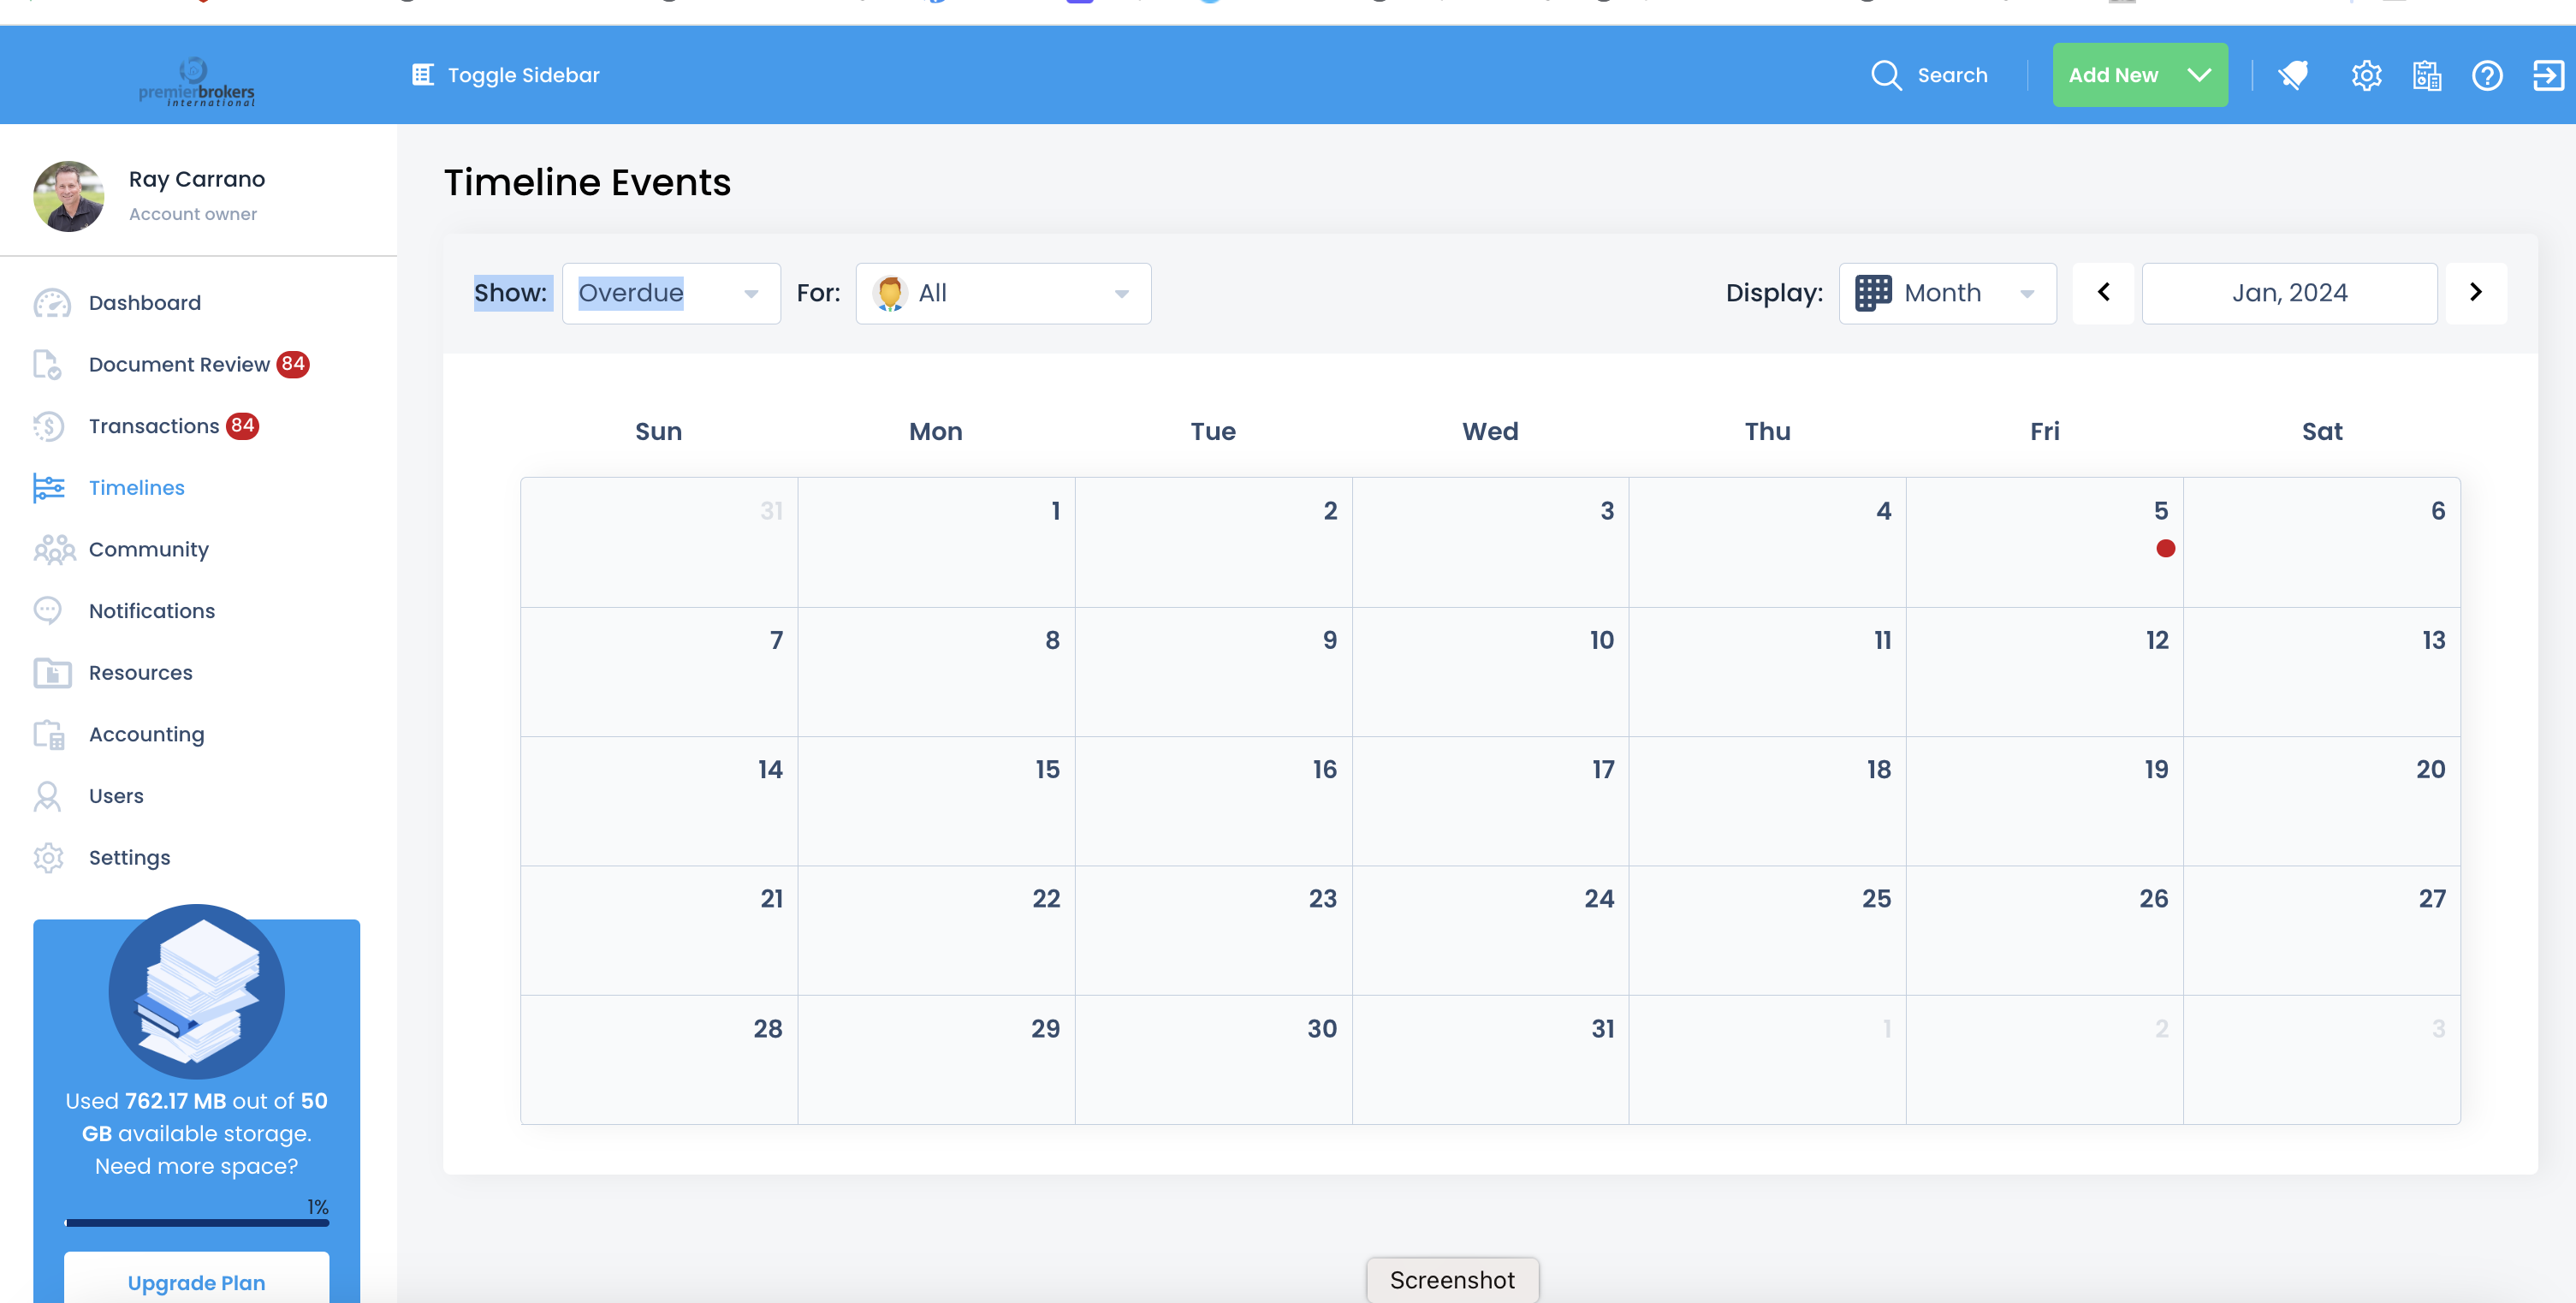This screenshot has height=1303, width=2576.
Task: Click the calculator report icon in header
Action: coord(2427,75)
